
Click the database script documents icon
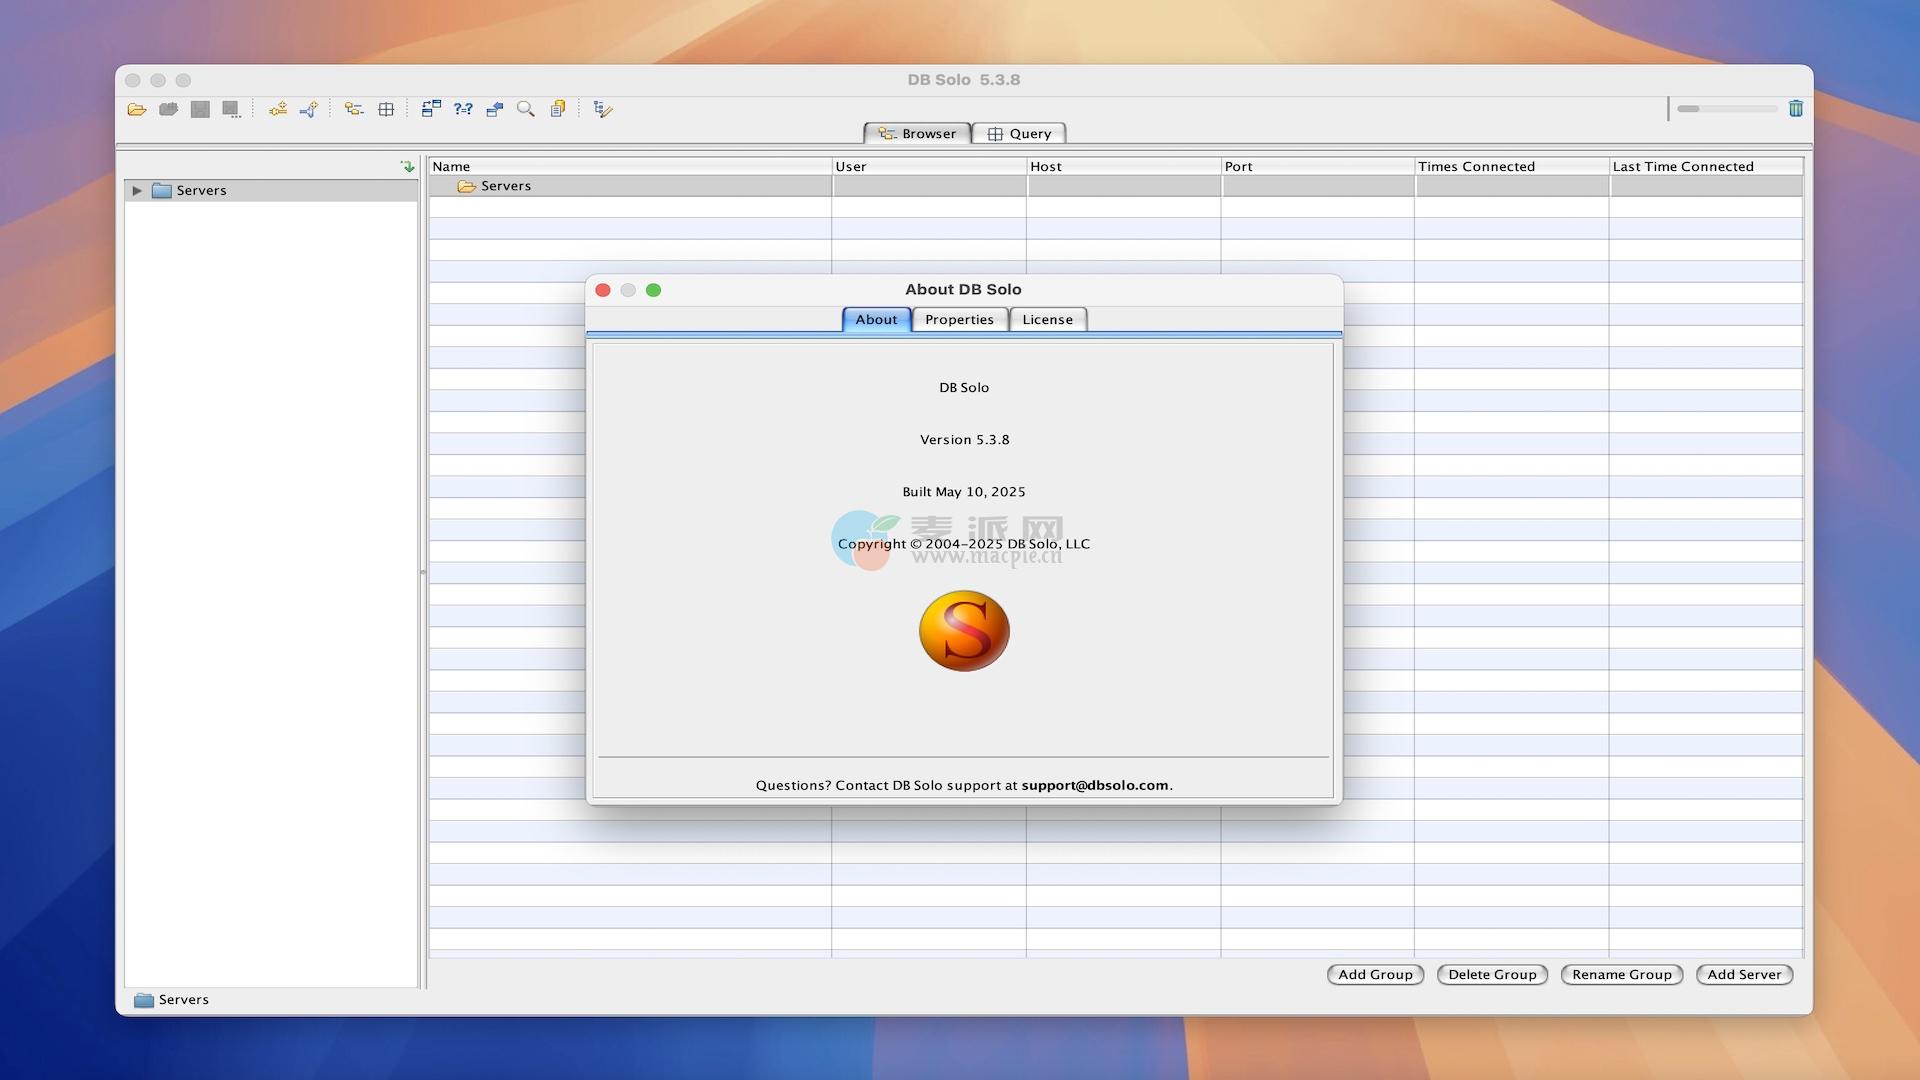point(558,109)
